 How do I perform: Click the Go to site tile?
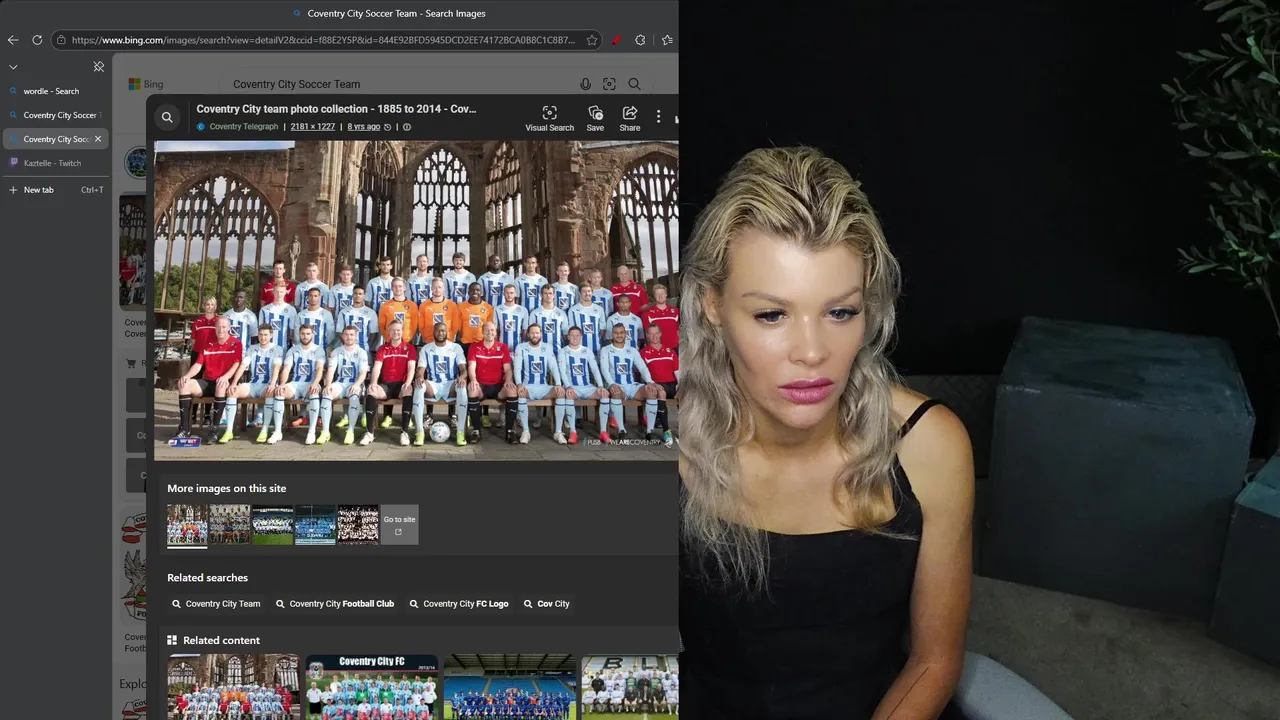[399, 524]
